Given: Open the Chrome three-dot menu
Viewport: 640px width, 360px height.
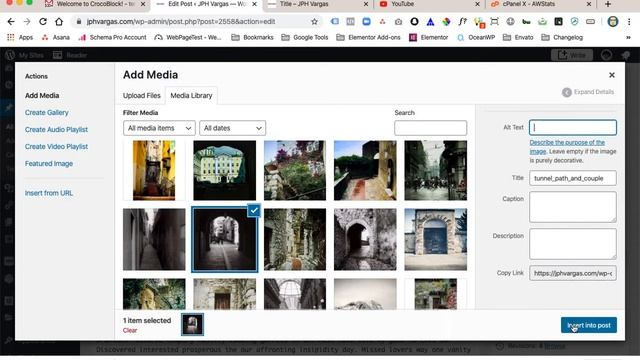Looking at the screenshot, I should pyautogui.click(x=629, y=22).
